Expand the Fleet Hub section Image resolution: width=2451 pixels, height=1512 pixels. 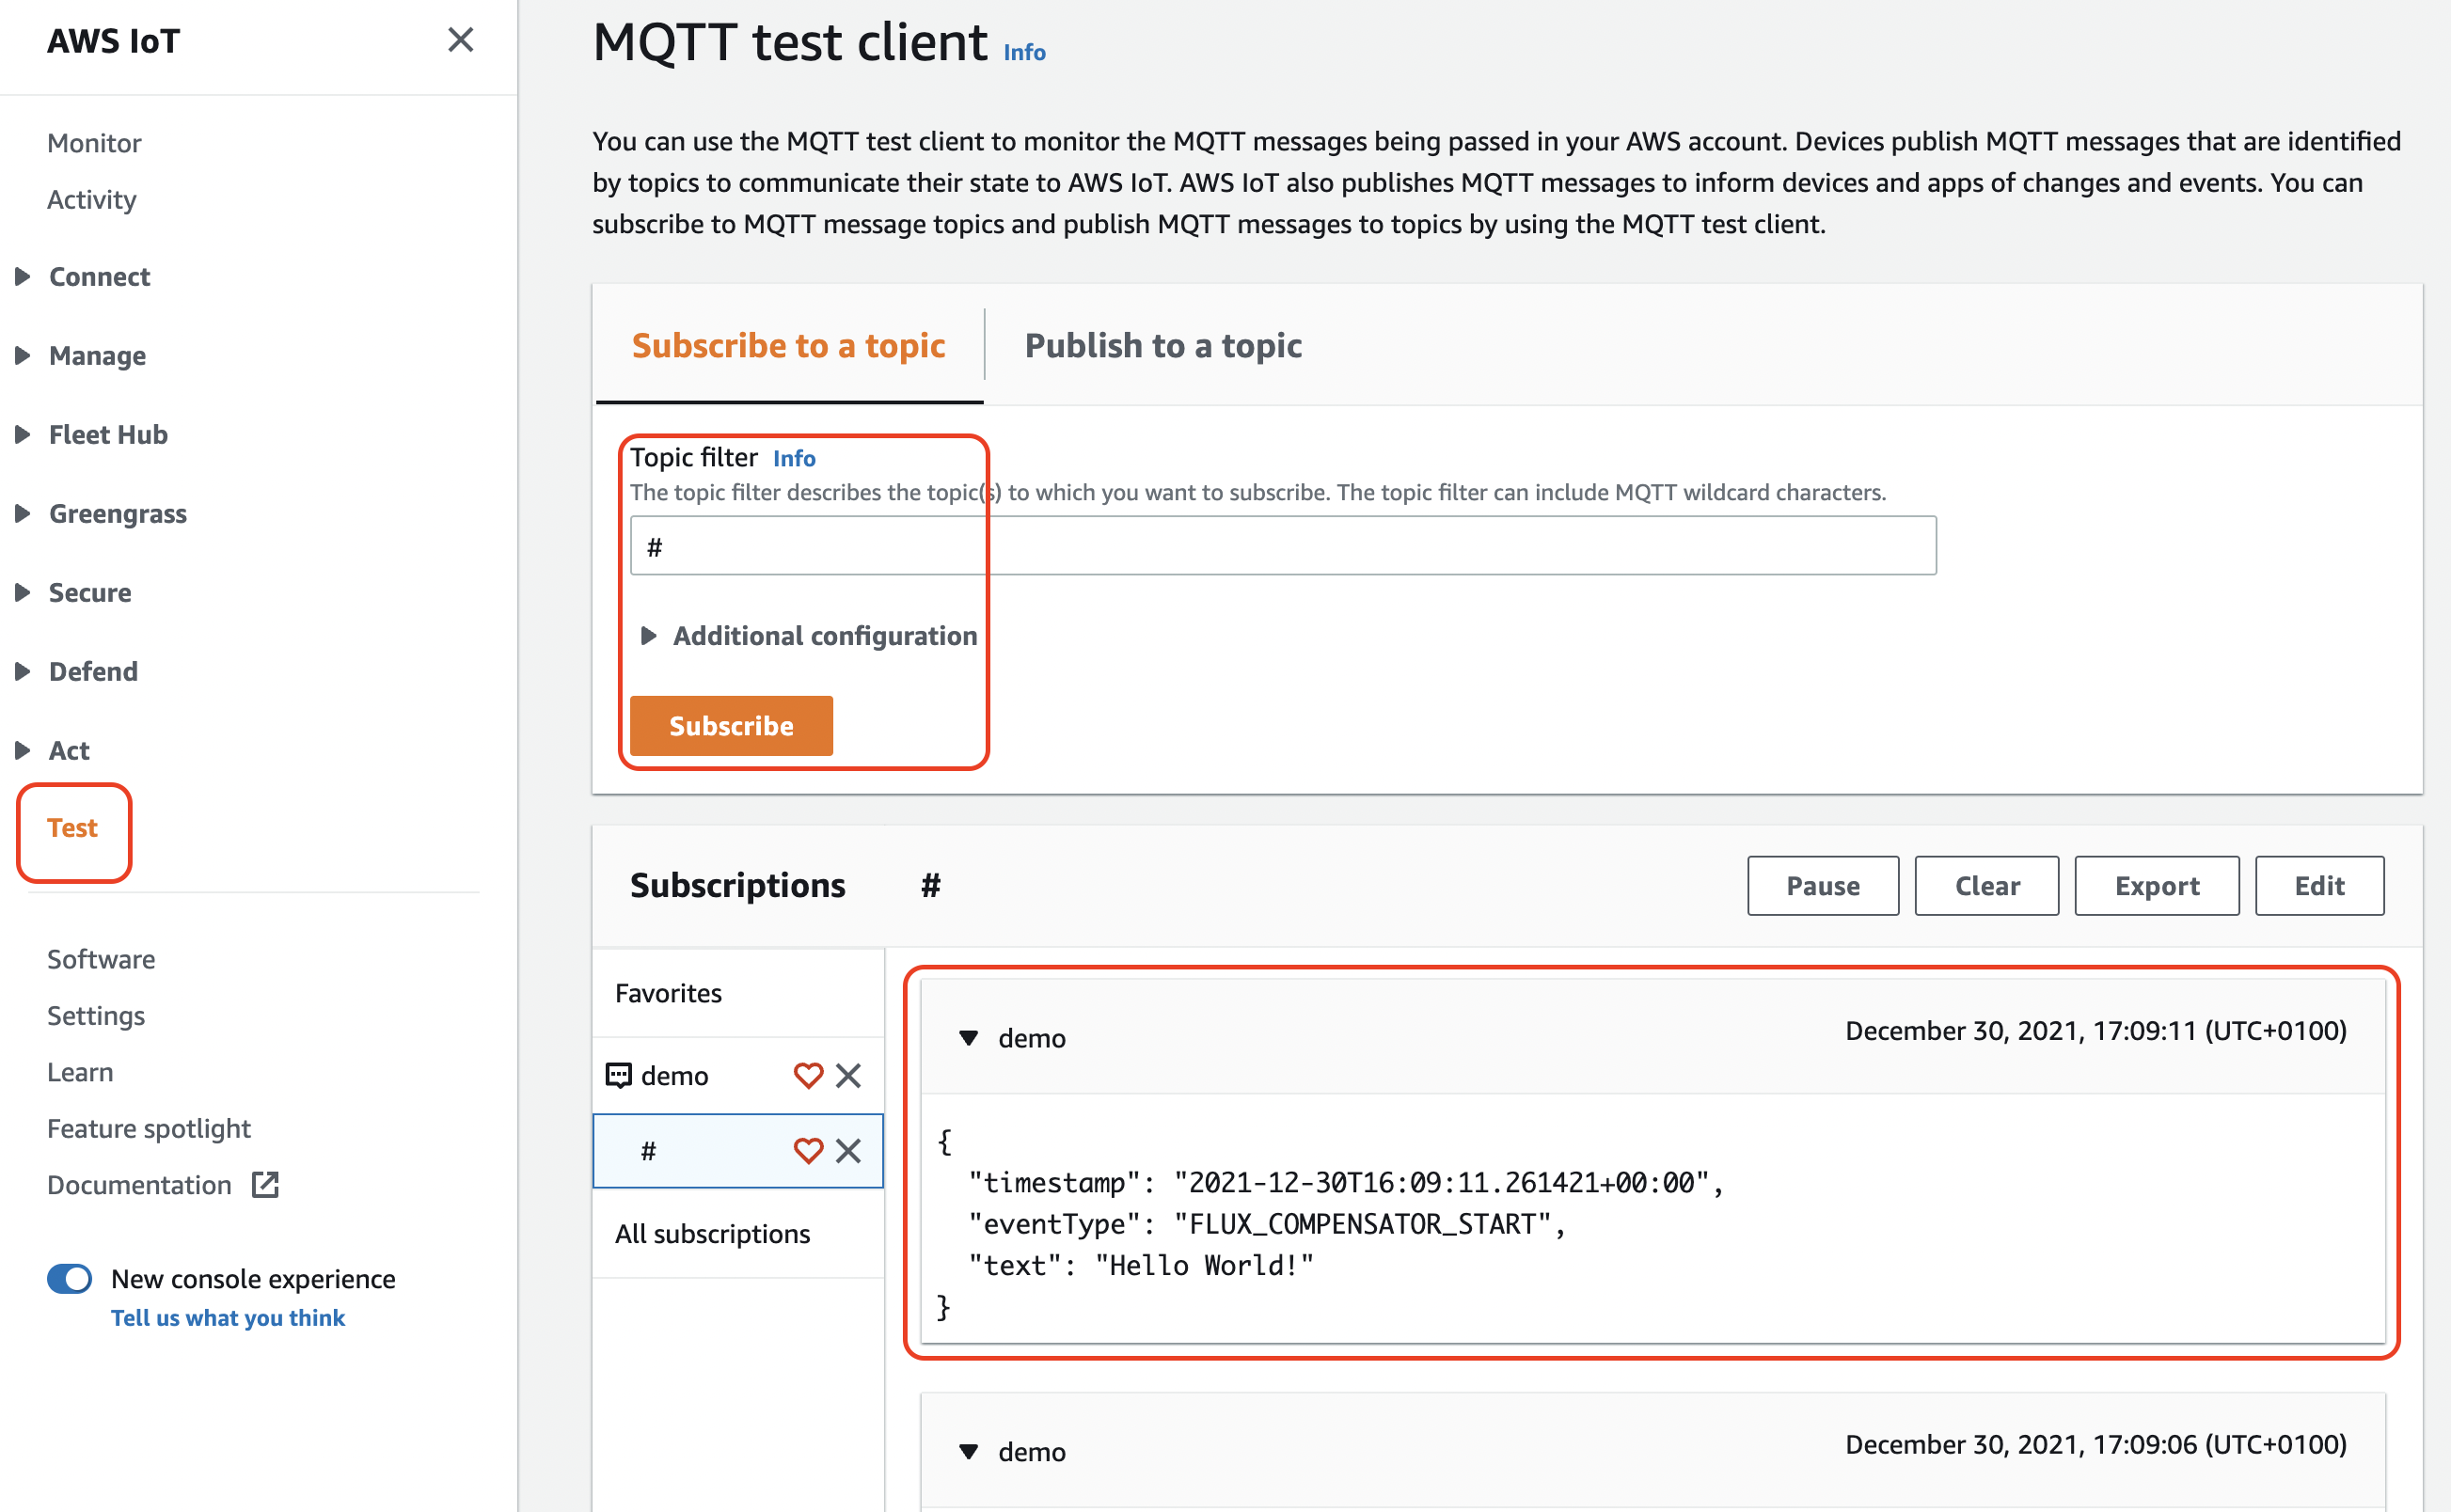point(23,434)
